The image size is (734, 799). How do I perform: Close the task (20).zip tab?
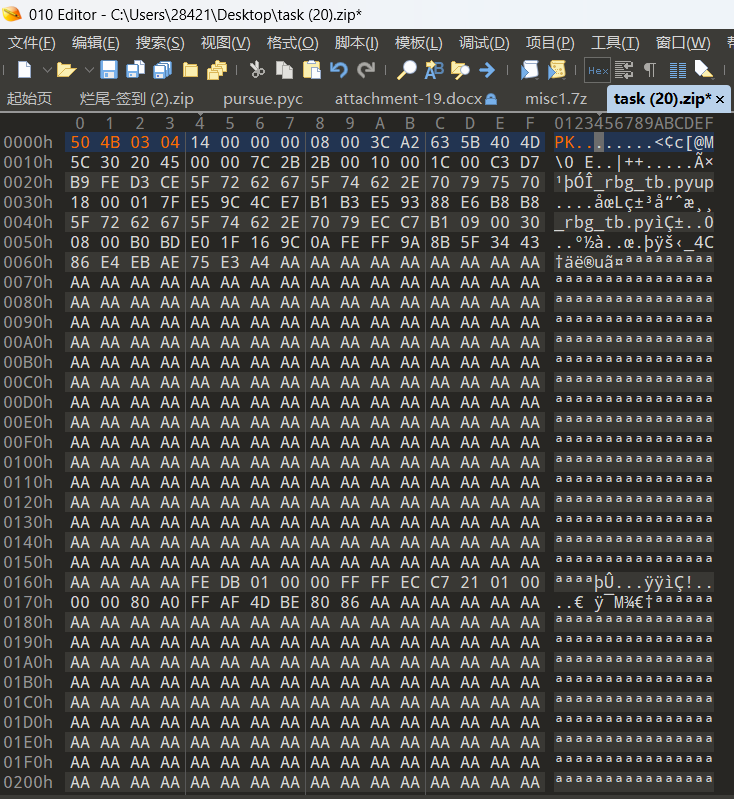point(720,99)
